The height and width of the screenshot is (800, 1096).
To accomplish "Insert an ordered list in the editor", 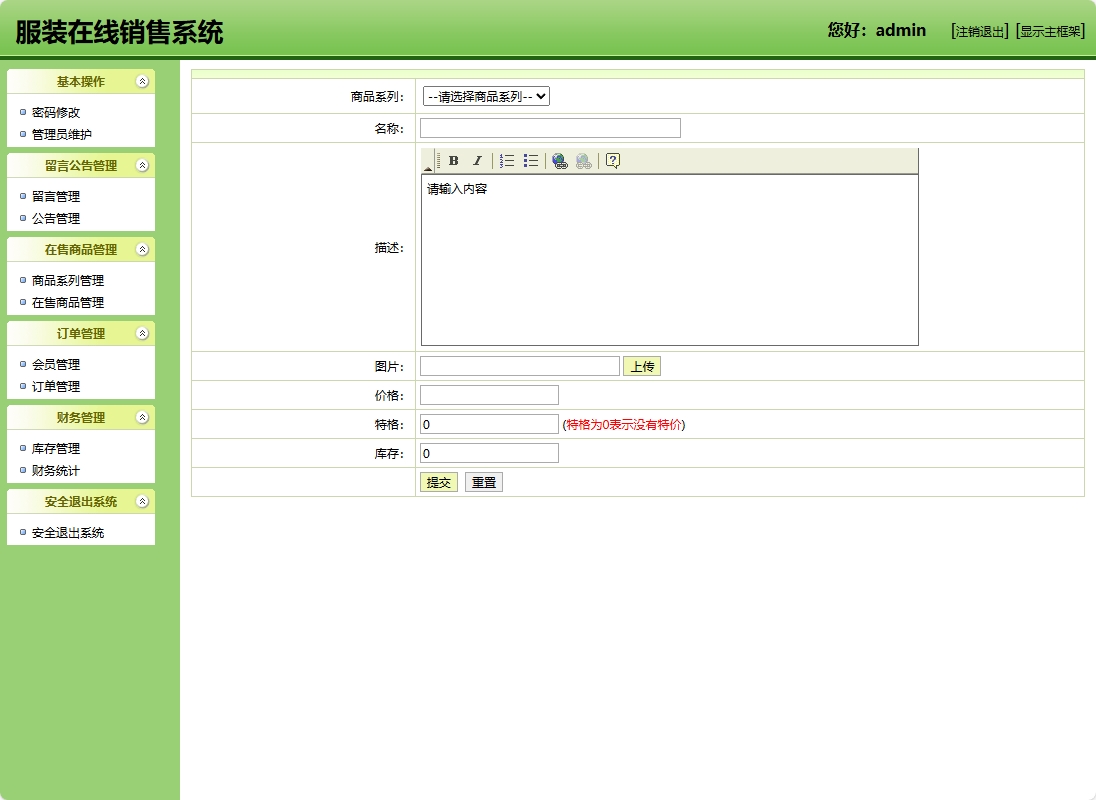I will point(505,159).
